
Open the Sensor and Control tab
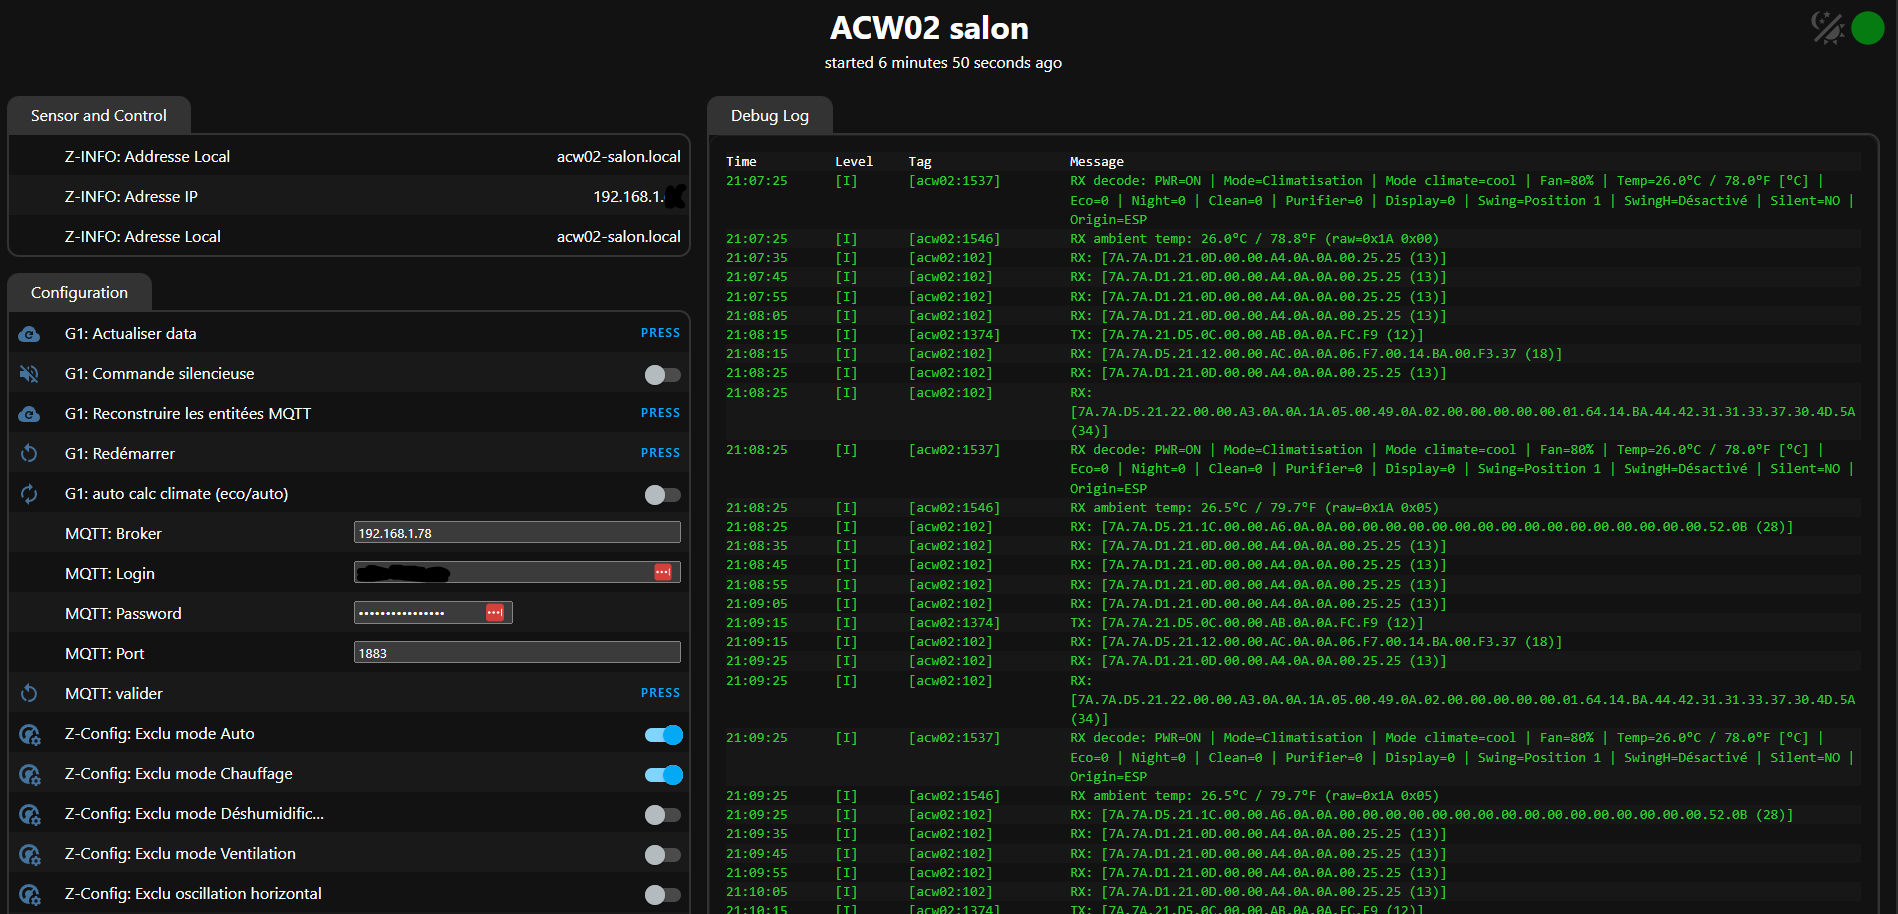99,116
